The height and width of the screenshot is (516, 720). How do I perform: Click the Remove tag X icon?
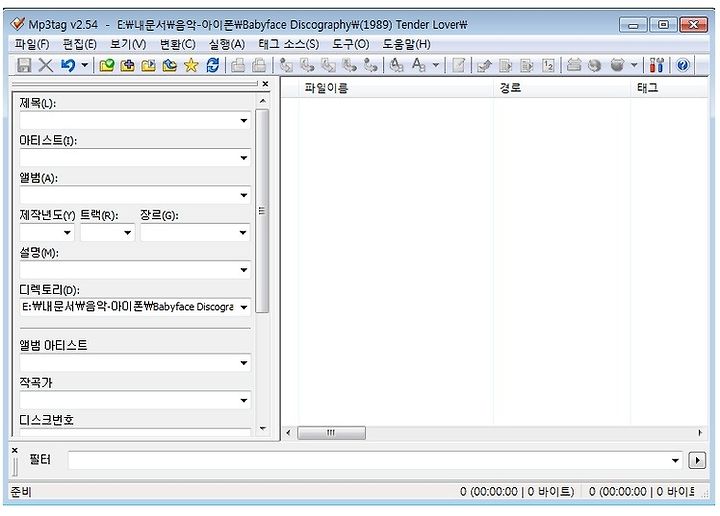coord(45,65)
